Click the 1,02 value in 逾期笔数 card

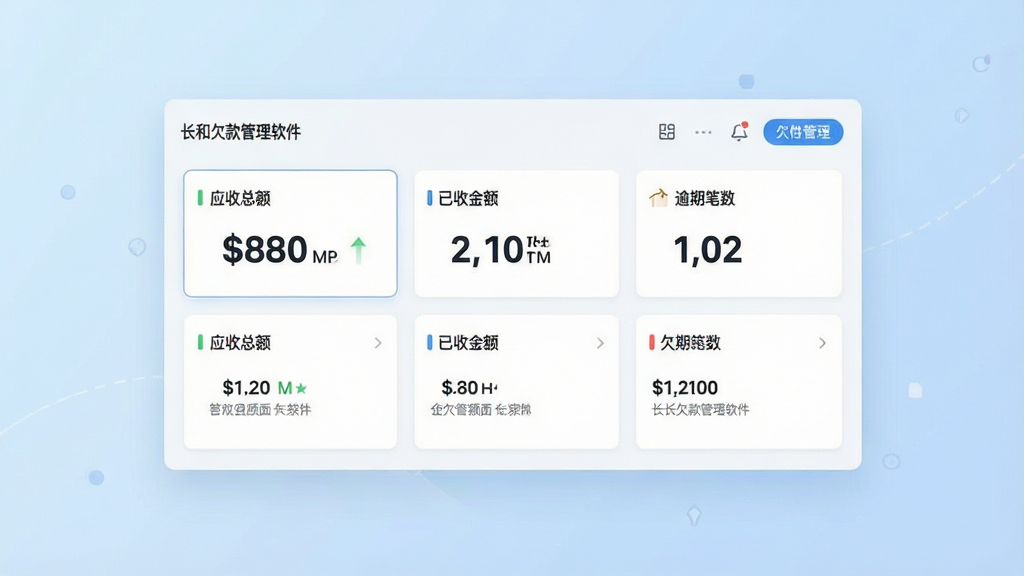click(x=708, y=250)
